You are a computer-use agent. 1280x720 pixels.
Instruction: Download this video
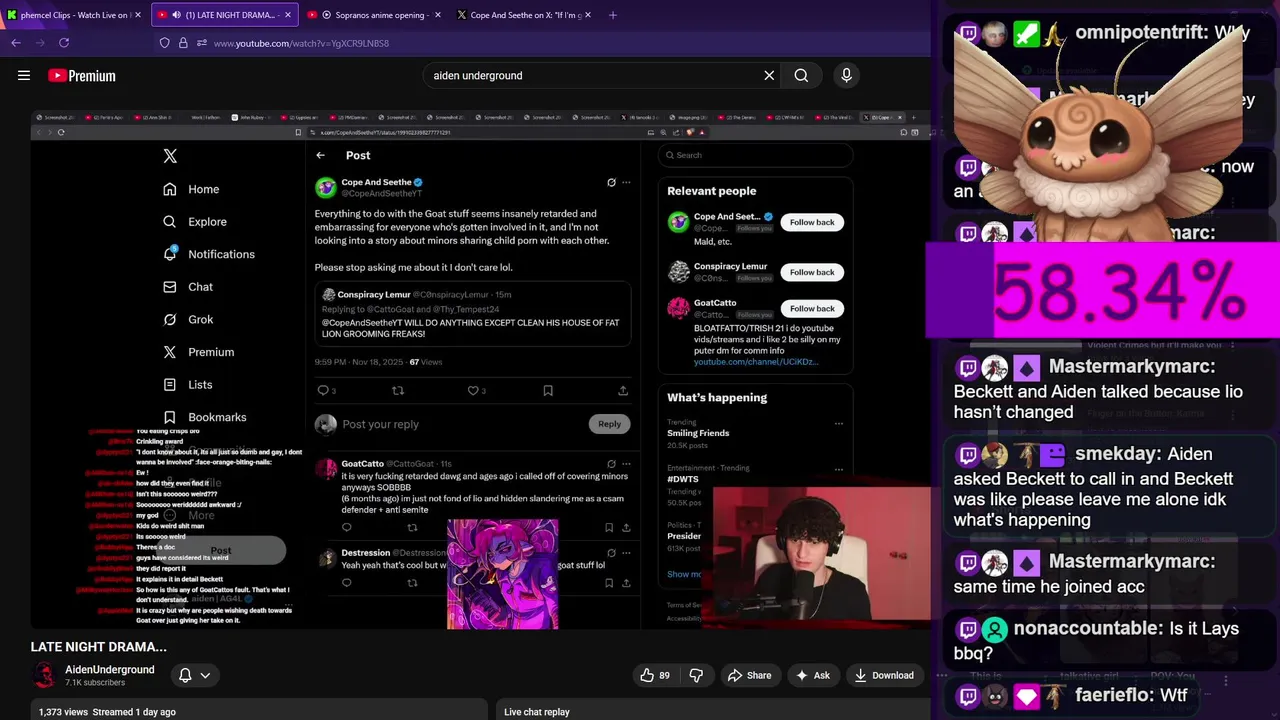pyautogui.click(x=883, y=675)
